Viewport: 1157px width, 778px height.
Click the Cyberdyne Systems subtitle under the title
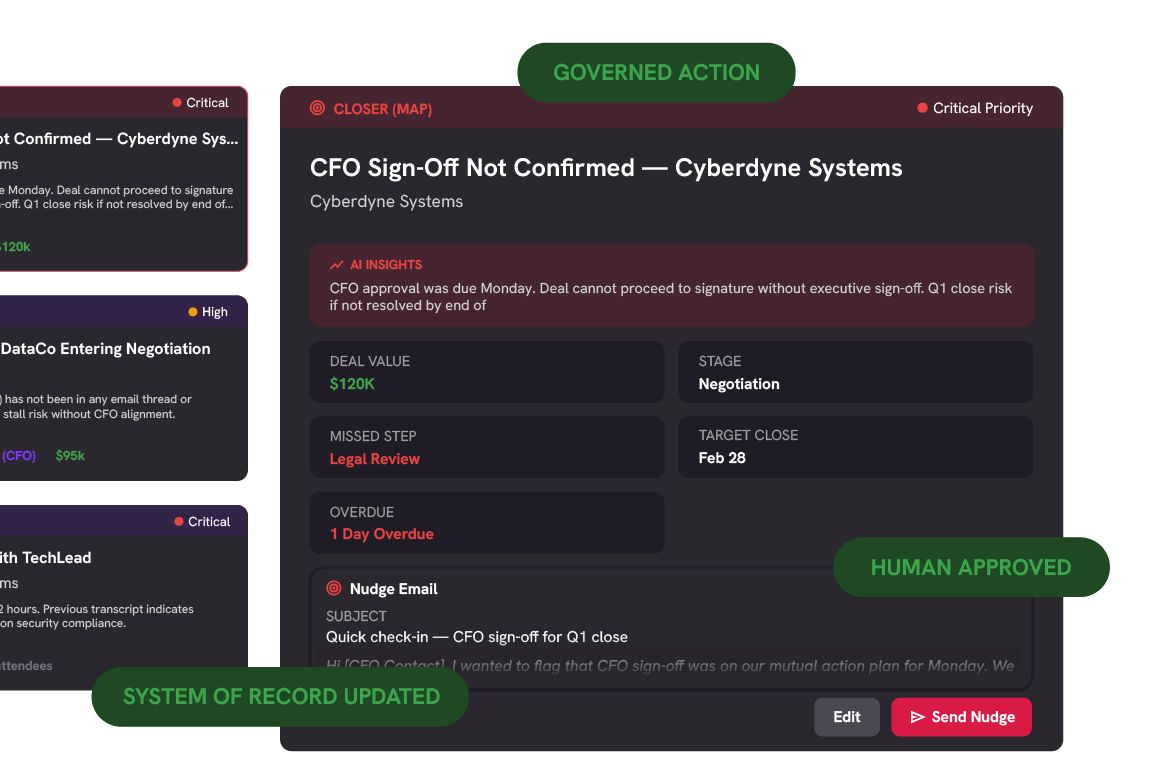(387, 202)
